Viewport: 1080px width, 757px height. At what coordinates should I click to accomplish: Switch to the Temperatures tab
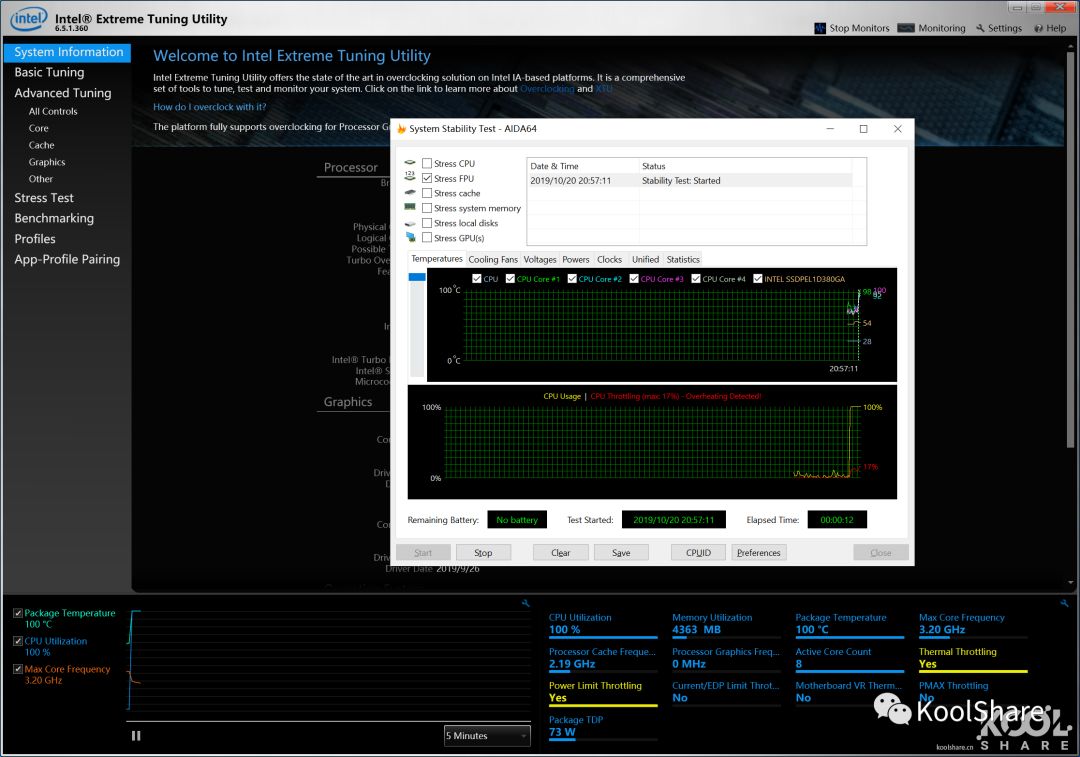[437, 258]
